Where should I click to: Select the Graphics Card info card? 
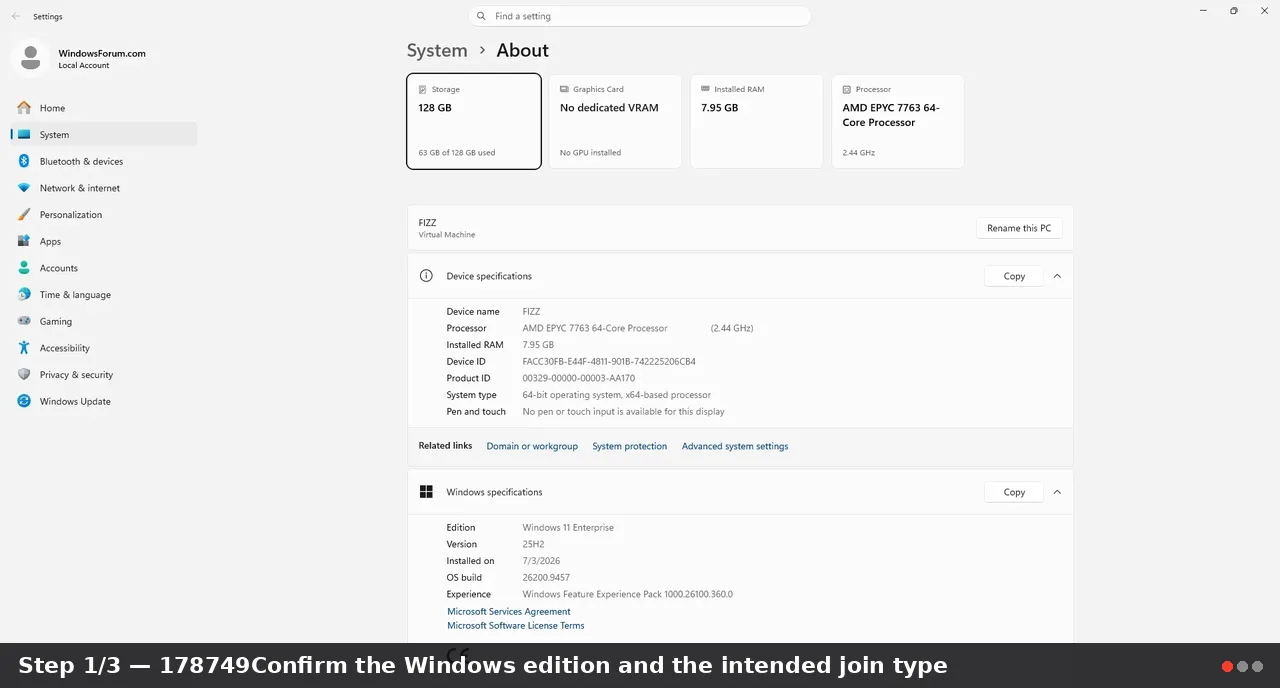tap(615, 121)
